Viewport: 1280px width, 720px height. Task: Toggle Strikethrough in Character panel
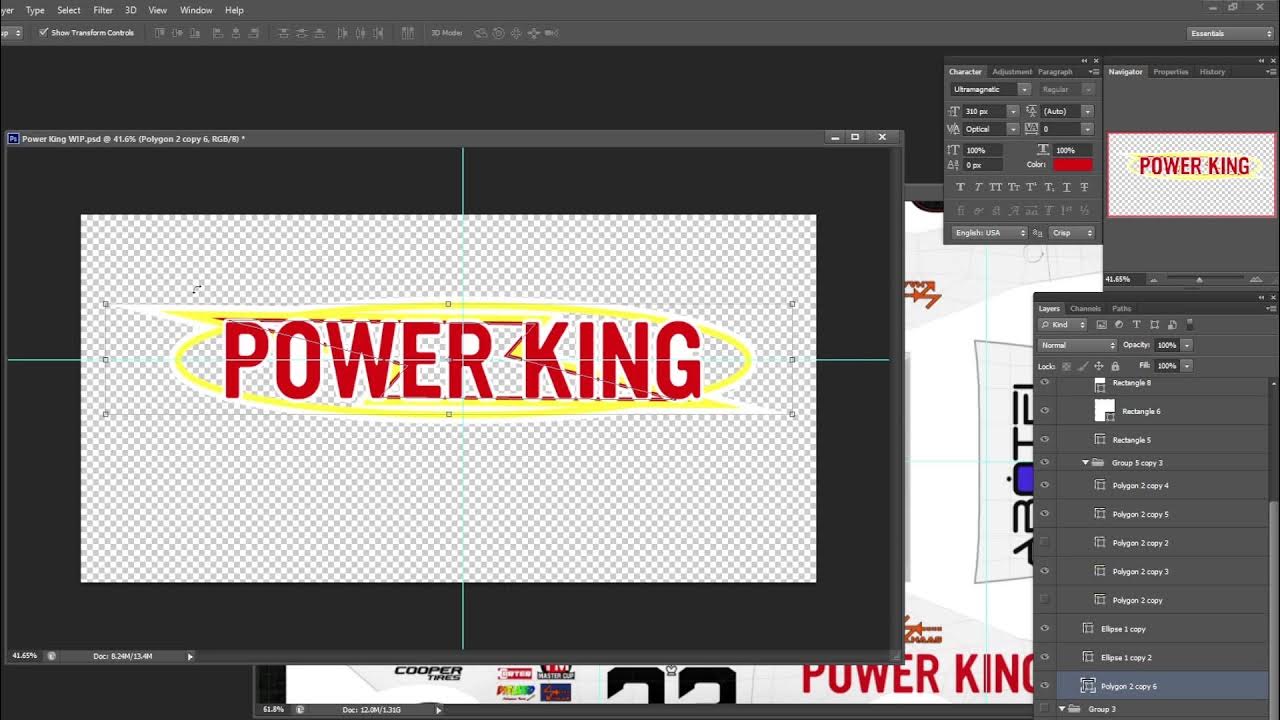pos(1085,187)
